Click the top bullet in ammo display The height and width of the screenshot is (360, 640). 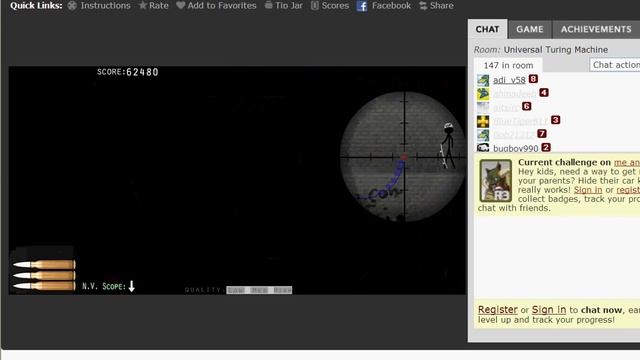pos(44,264)
